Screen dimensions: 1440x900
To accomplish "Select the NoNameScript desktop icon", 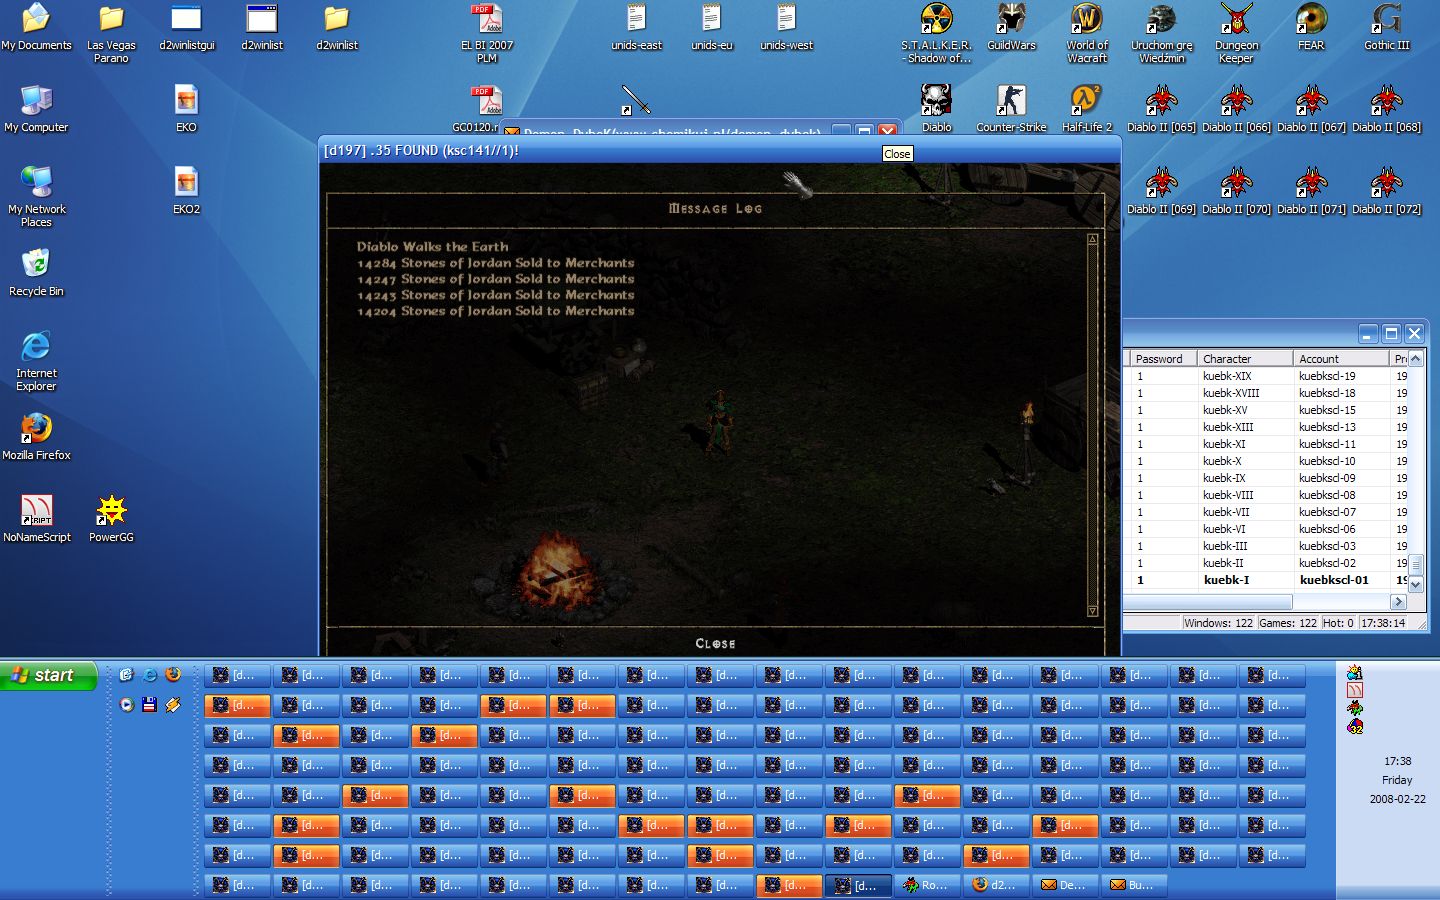I will (x=36, y=518).
